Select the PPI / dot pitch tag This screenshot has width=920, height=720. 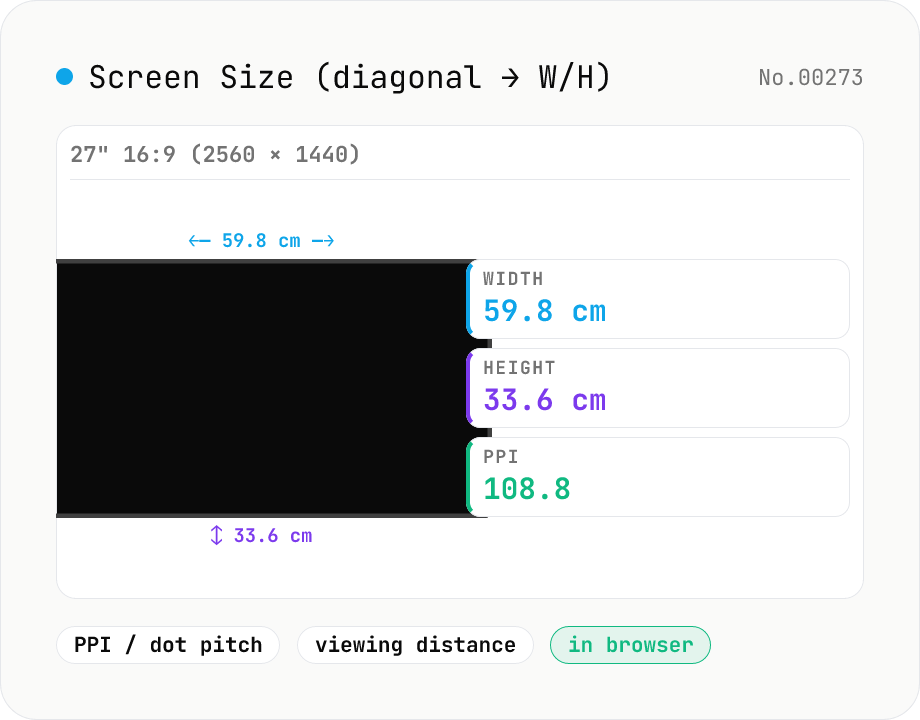coord(168,645)
